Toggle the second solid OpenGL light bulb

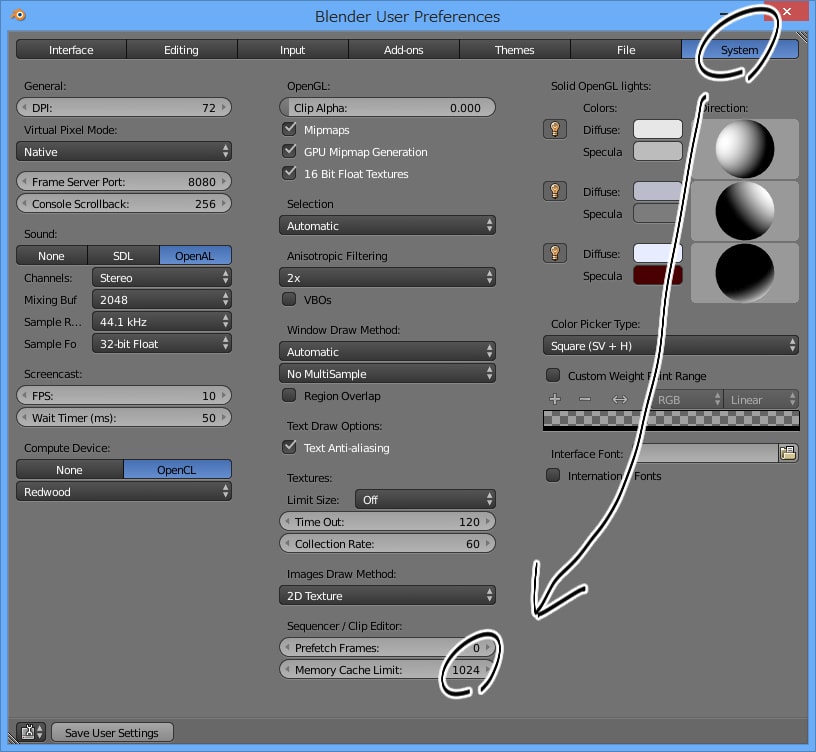[555, 191]
